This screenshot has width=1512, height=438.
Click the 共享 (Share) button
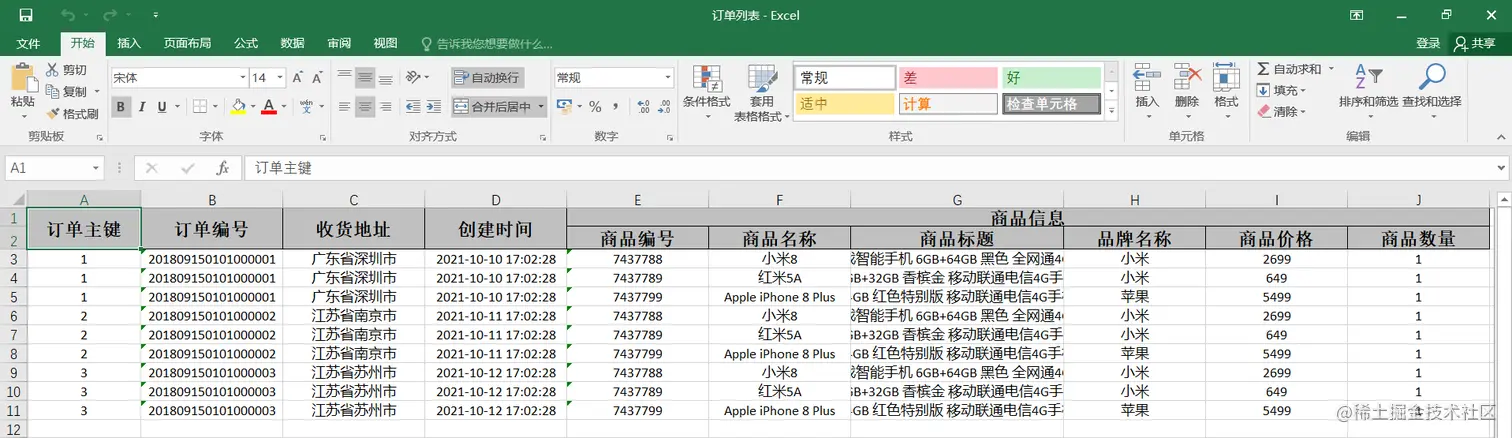tap(1476, 43)
